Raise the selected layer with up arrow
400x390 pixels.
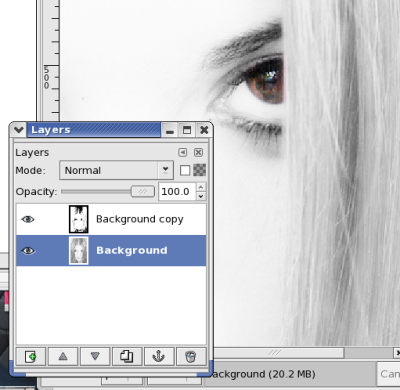pyautogui.click(x=63, y=356)
